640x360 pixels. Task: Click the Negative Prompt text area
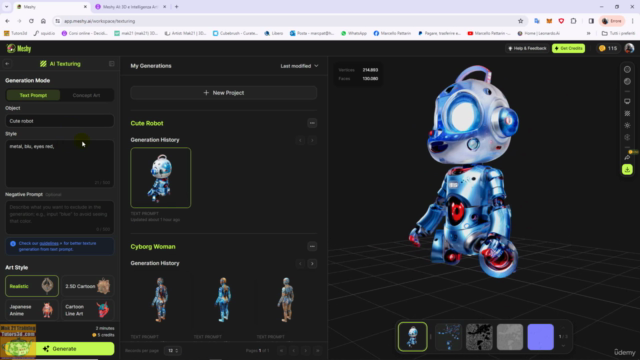coord(60,218)
